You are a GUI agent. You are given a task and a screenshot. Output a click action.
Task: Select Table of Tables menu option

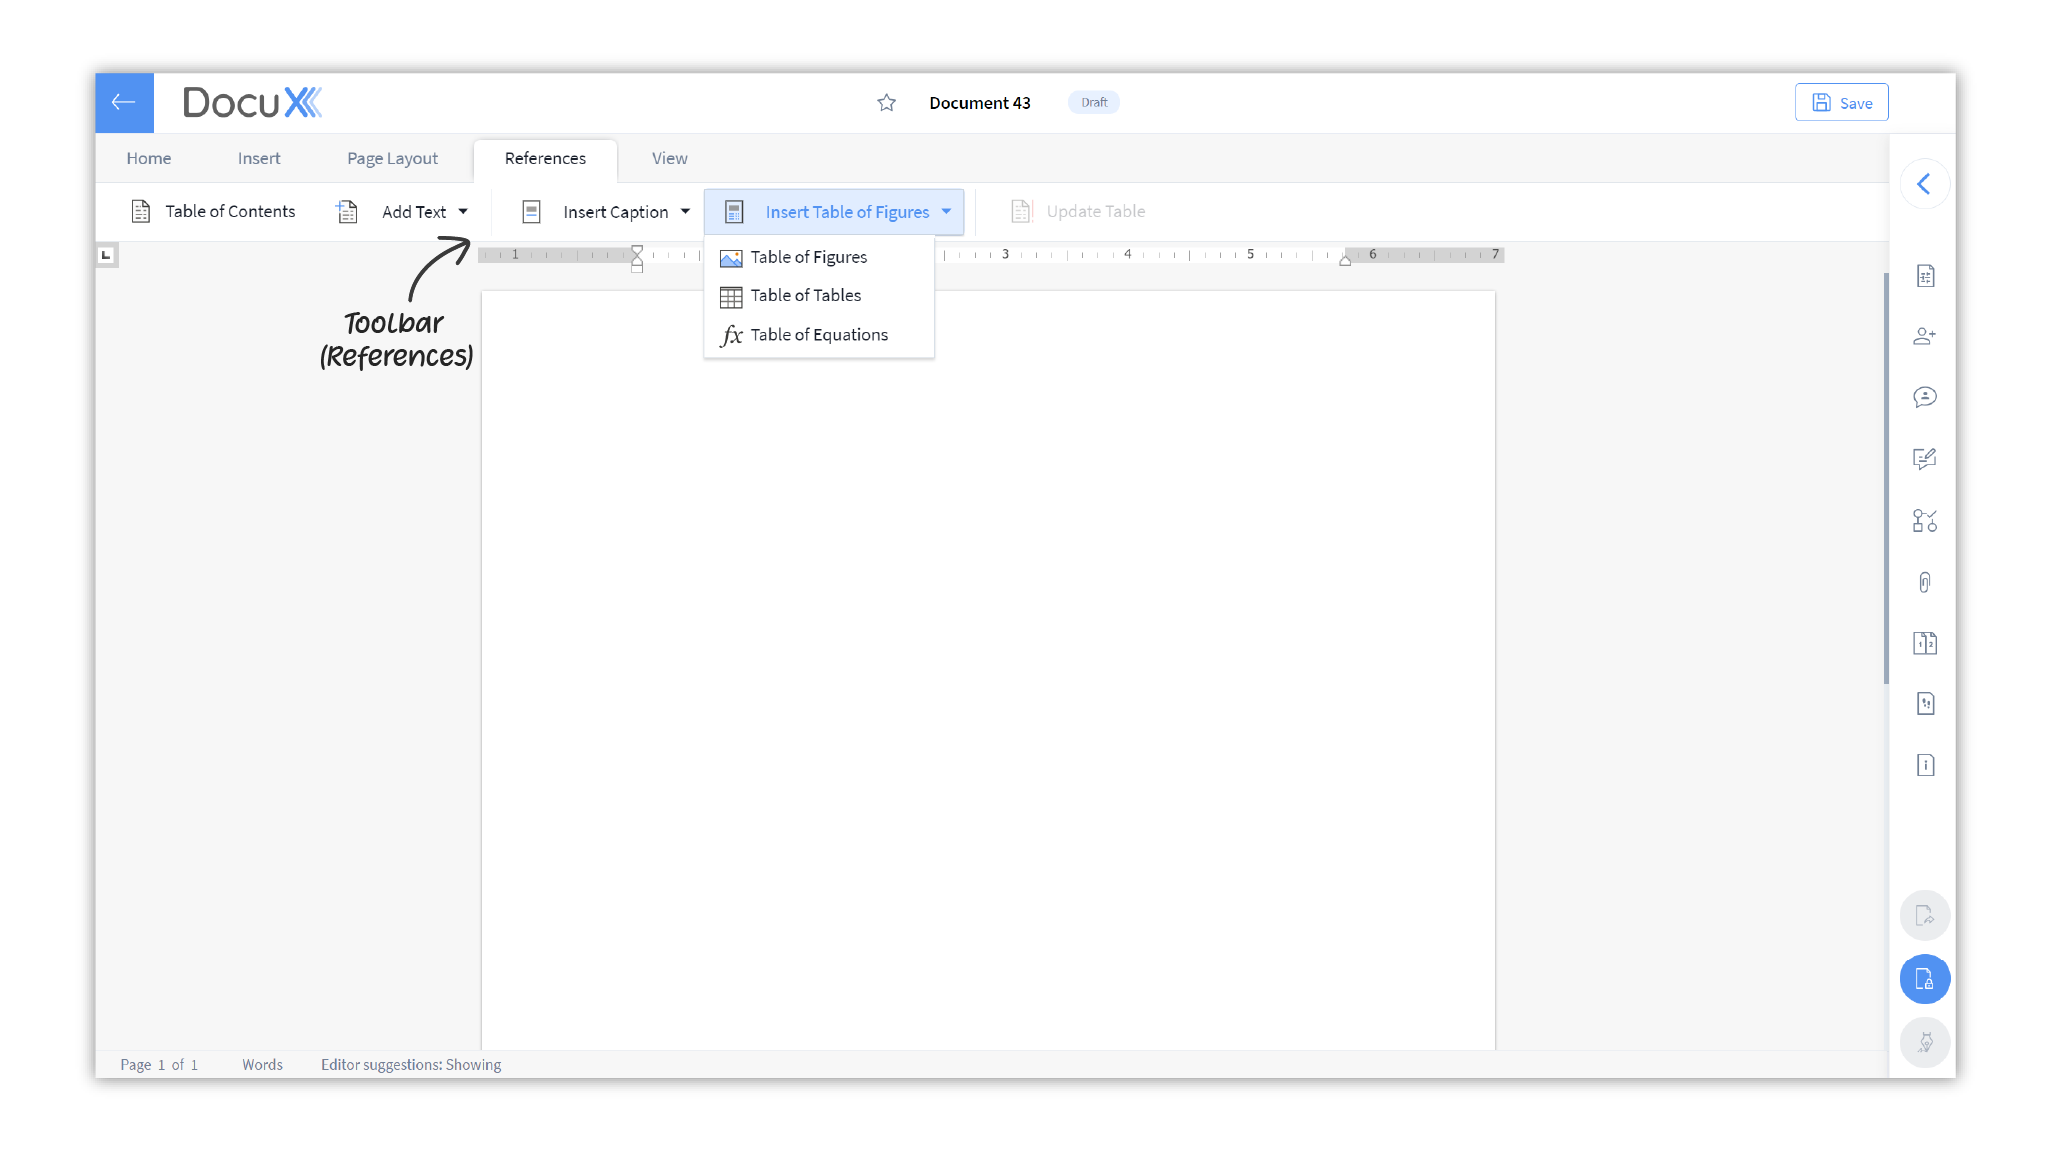(806, 296)
